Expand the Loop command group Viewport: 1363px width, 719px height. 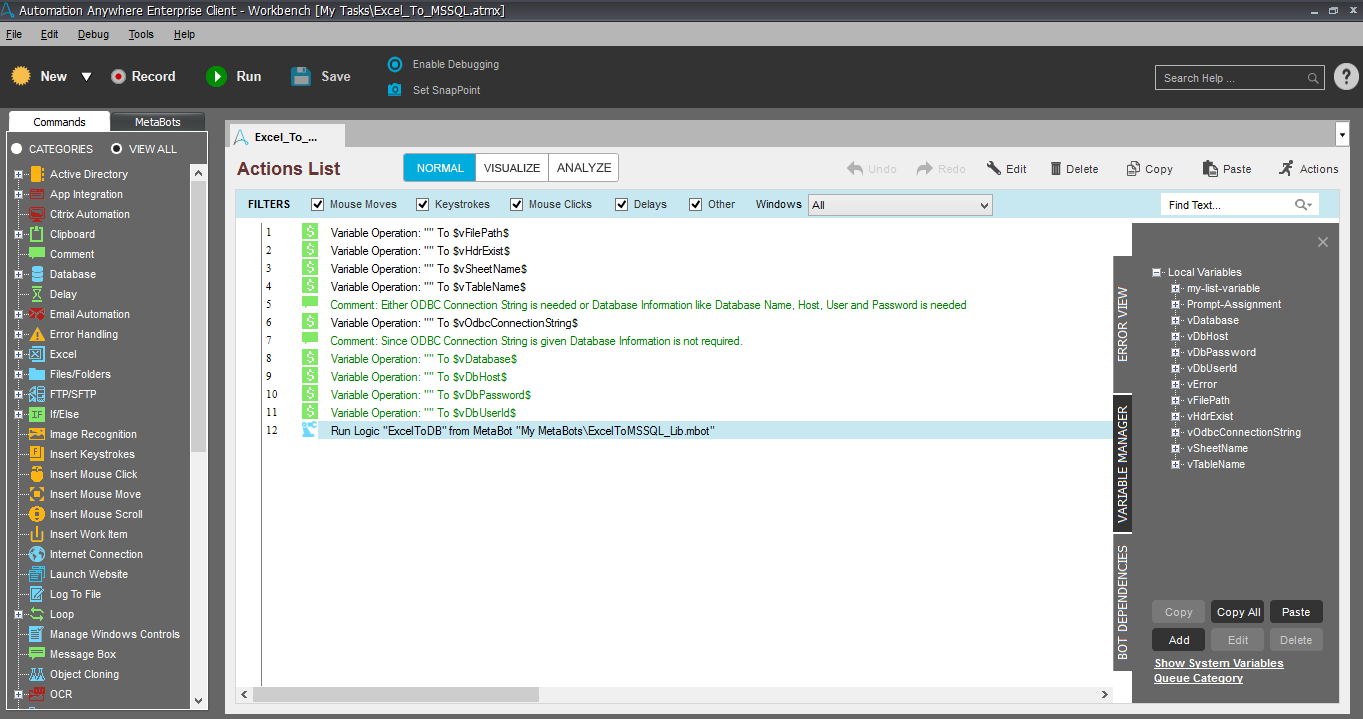tap(18, 614)
